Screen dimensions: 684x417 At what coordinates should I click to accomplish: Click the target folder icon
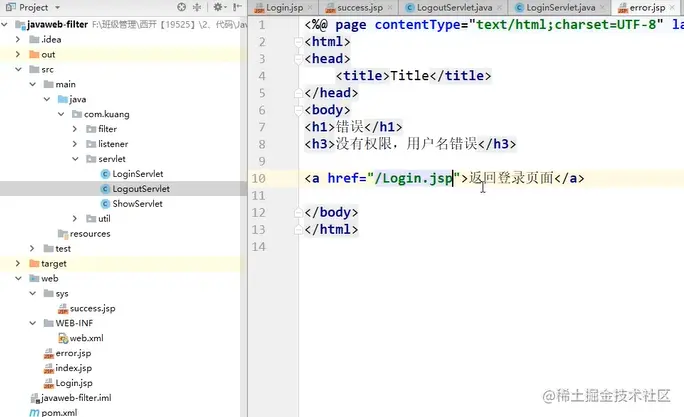coord(34,263)
